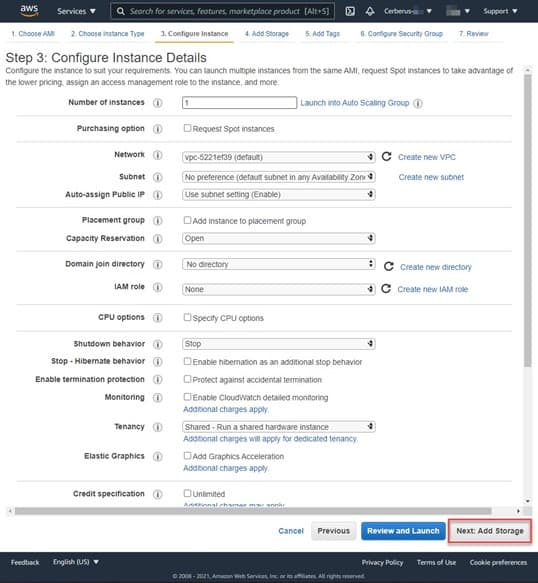Open the Services menu
The height and width of the screenshot is (583, 538).
tap(76, 11)
